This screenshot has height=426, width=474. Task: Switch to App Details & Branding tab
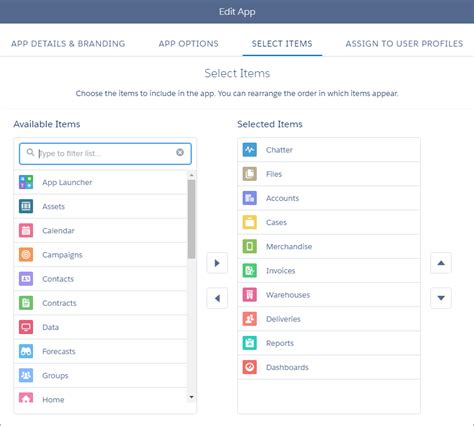pos(68,44)
